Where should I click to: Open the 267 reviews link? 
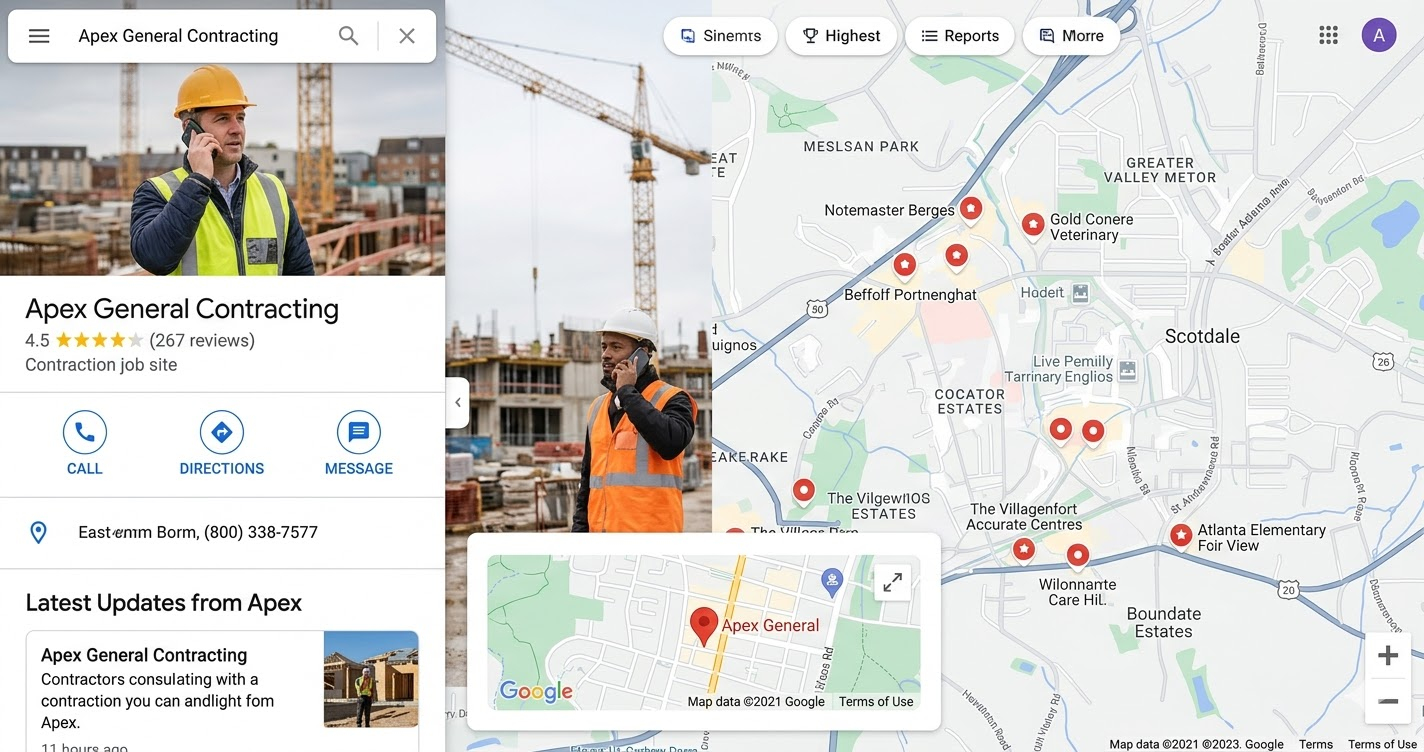click(202, 341)
